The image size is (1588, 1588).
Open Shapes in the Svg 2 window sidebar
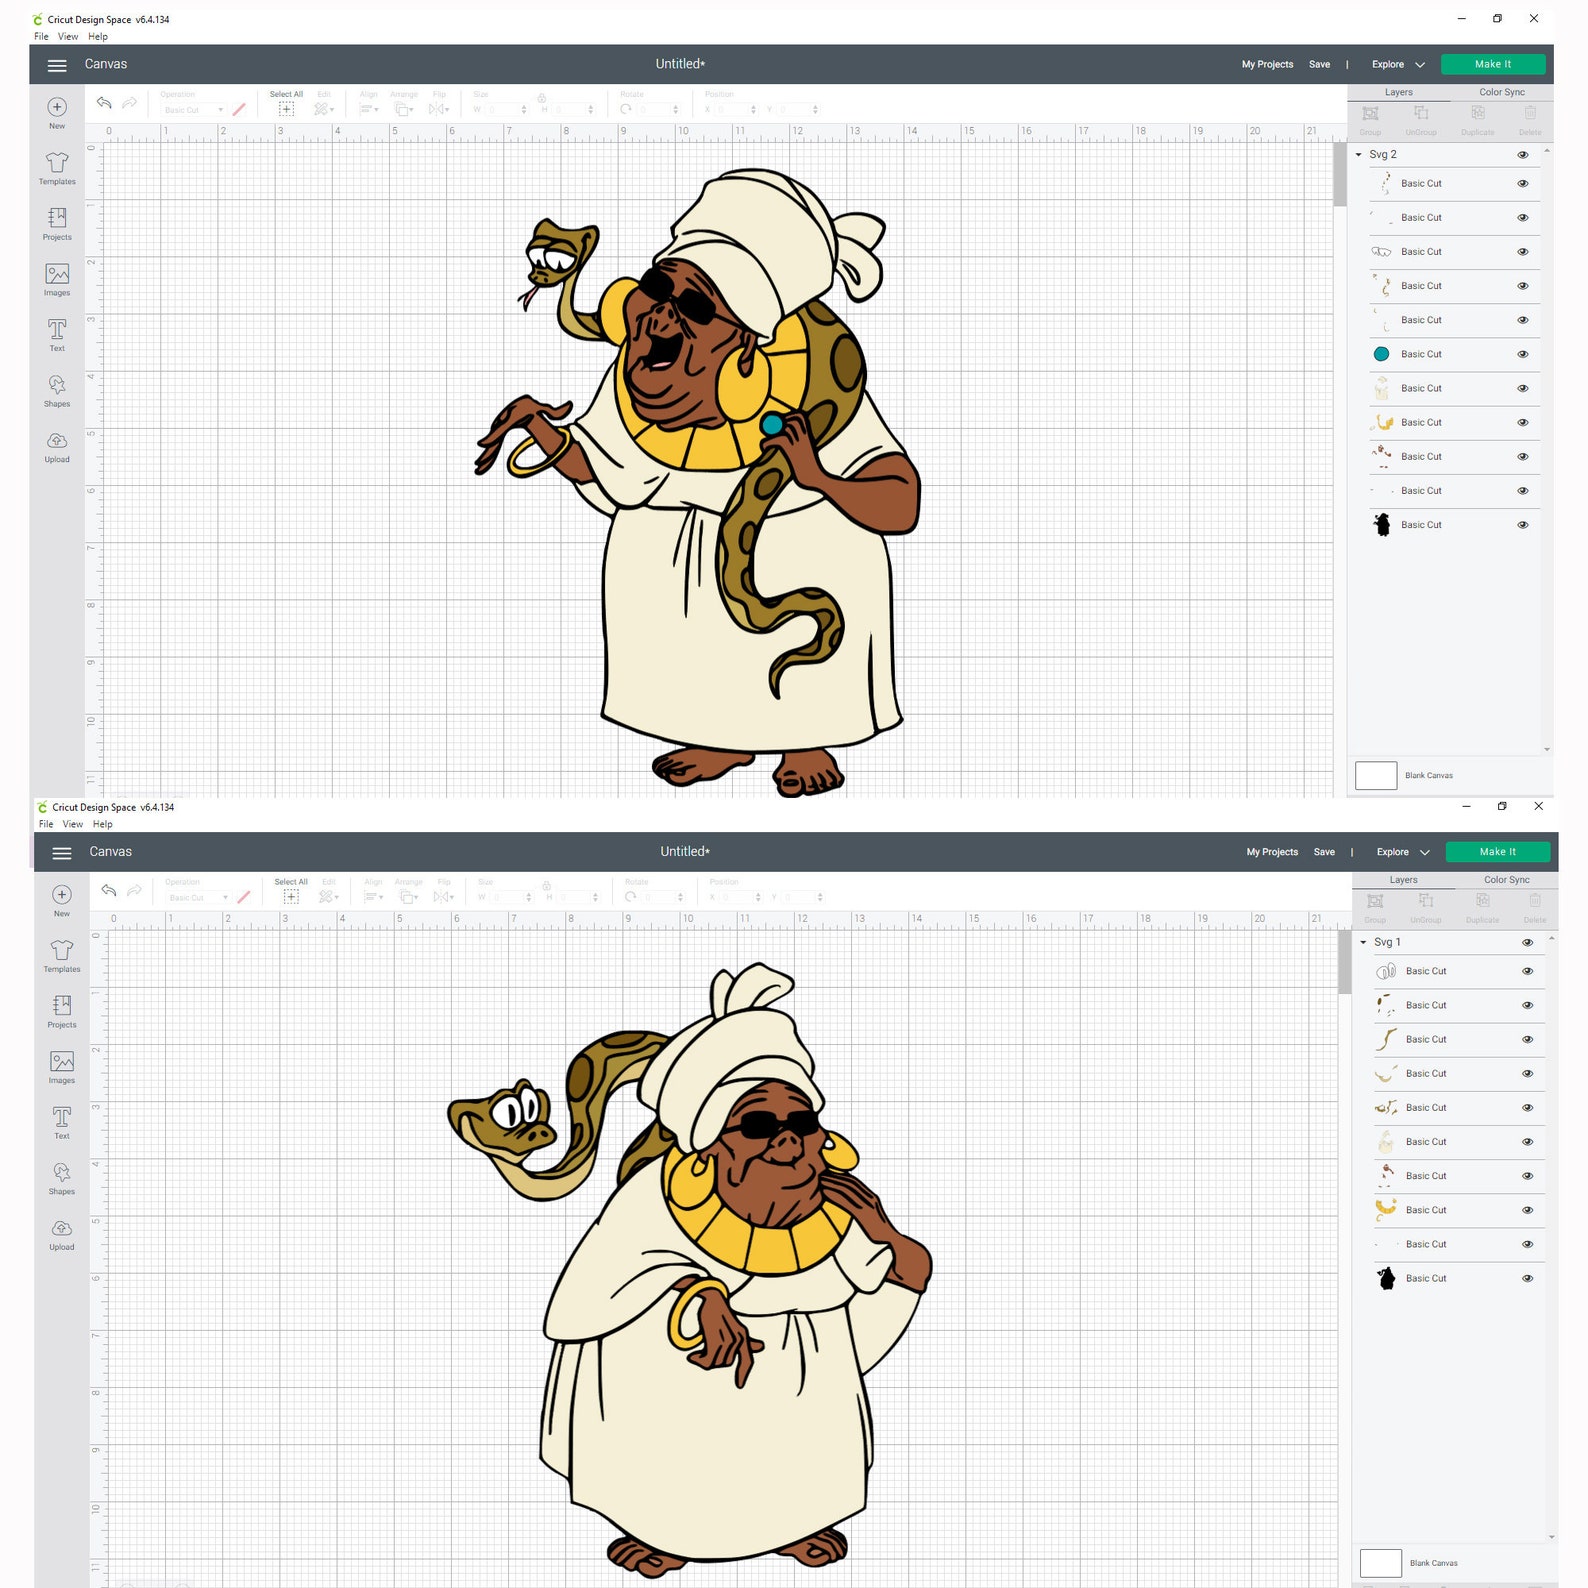pyautogui.click(x=57, y=391)
